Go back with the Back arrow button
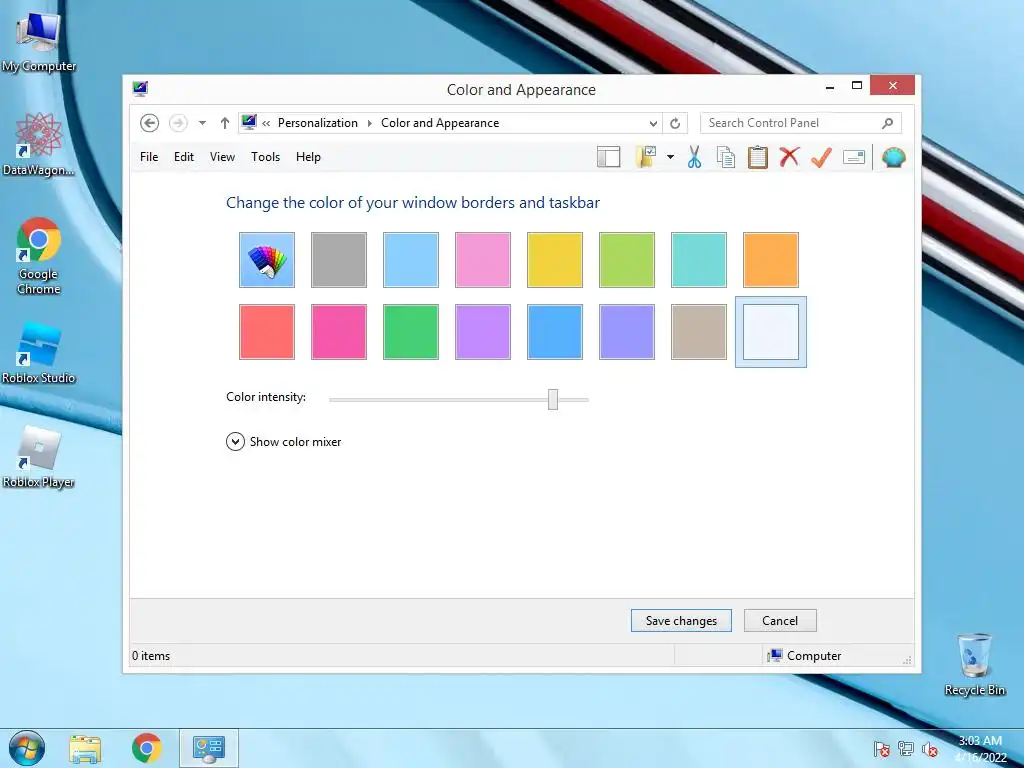 (150, 123)
